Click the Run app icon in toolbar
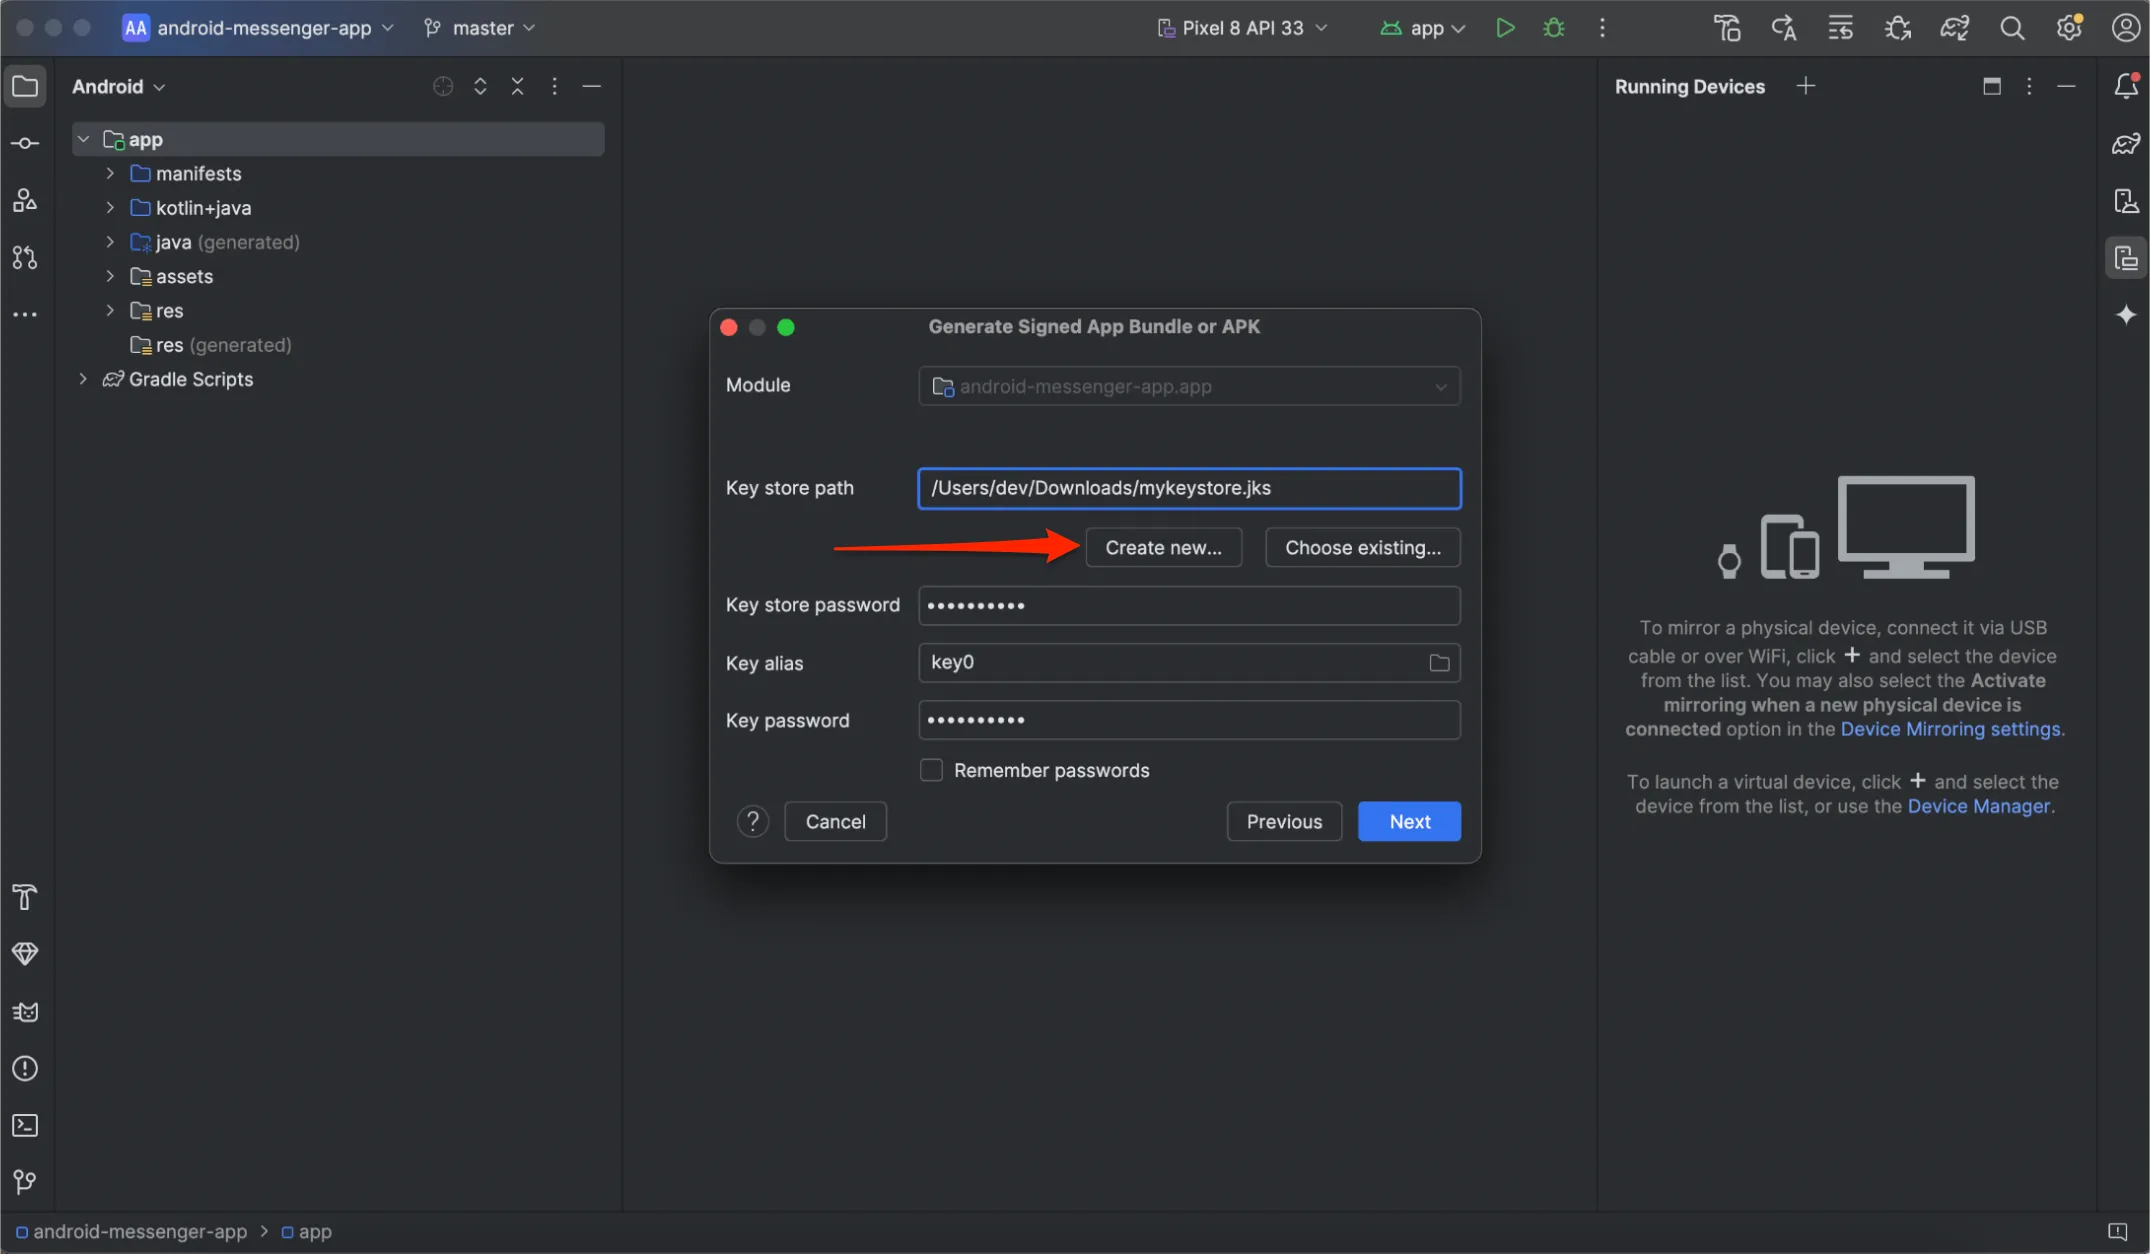 [x=1504, y=27]
